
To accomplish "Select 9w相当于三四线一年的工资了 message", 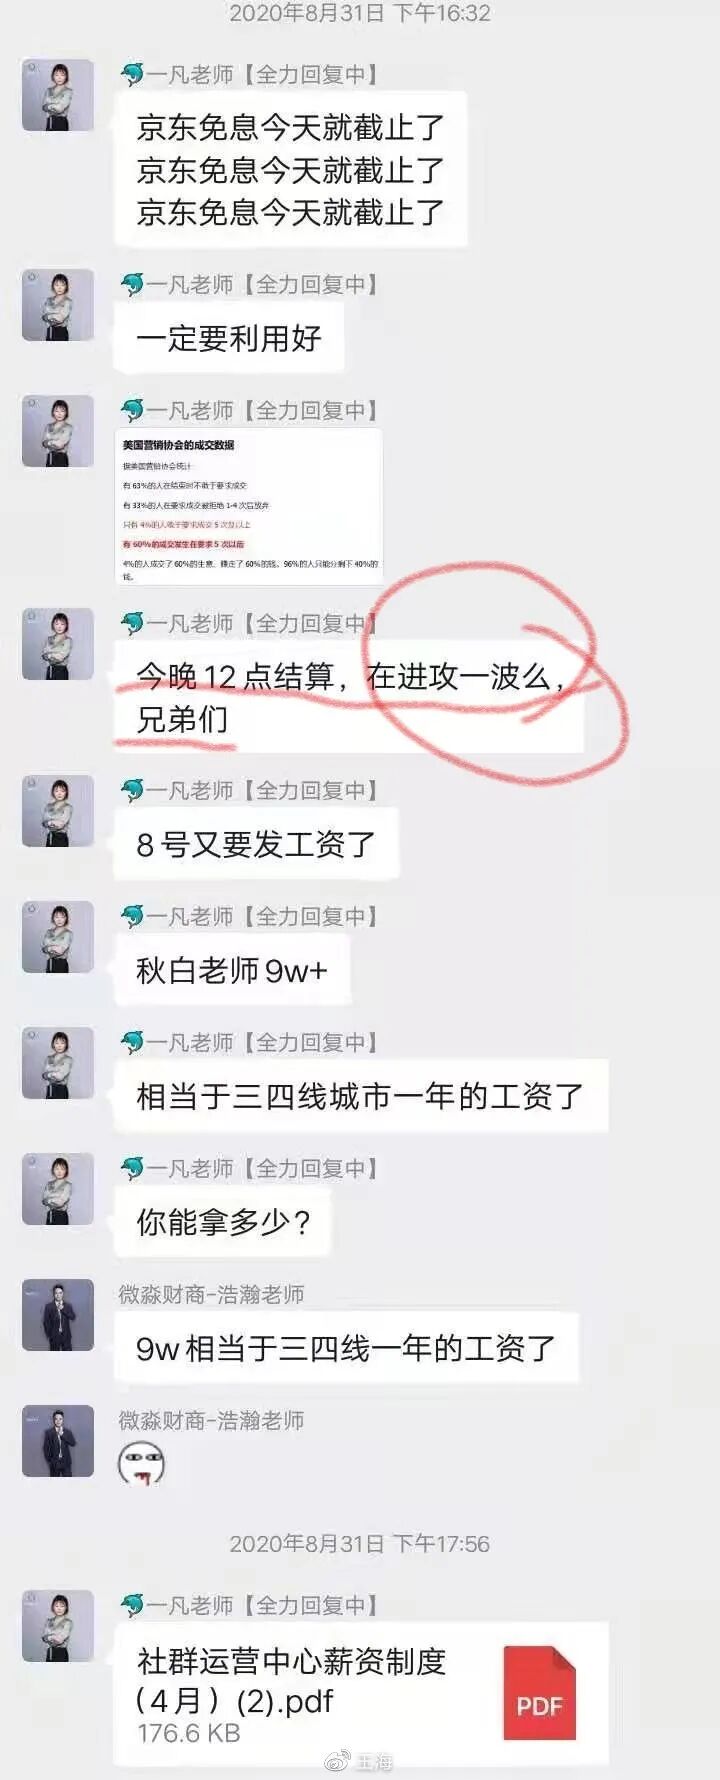I will 347,1348.
